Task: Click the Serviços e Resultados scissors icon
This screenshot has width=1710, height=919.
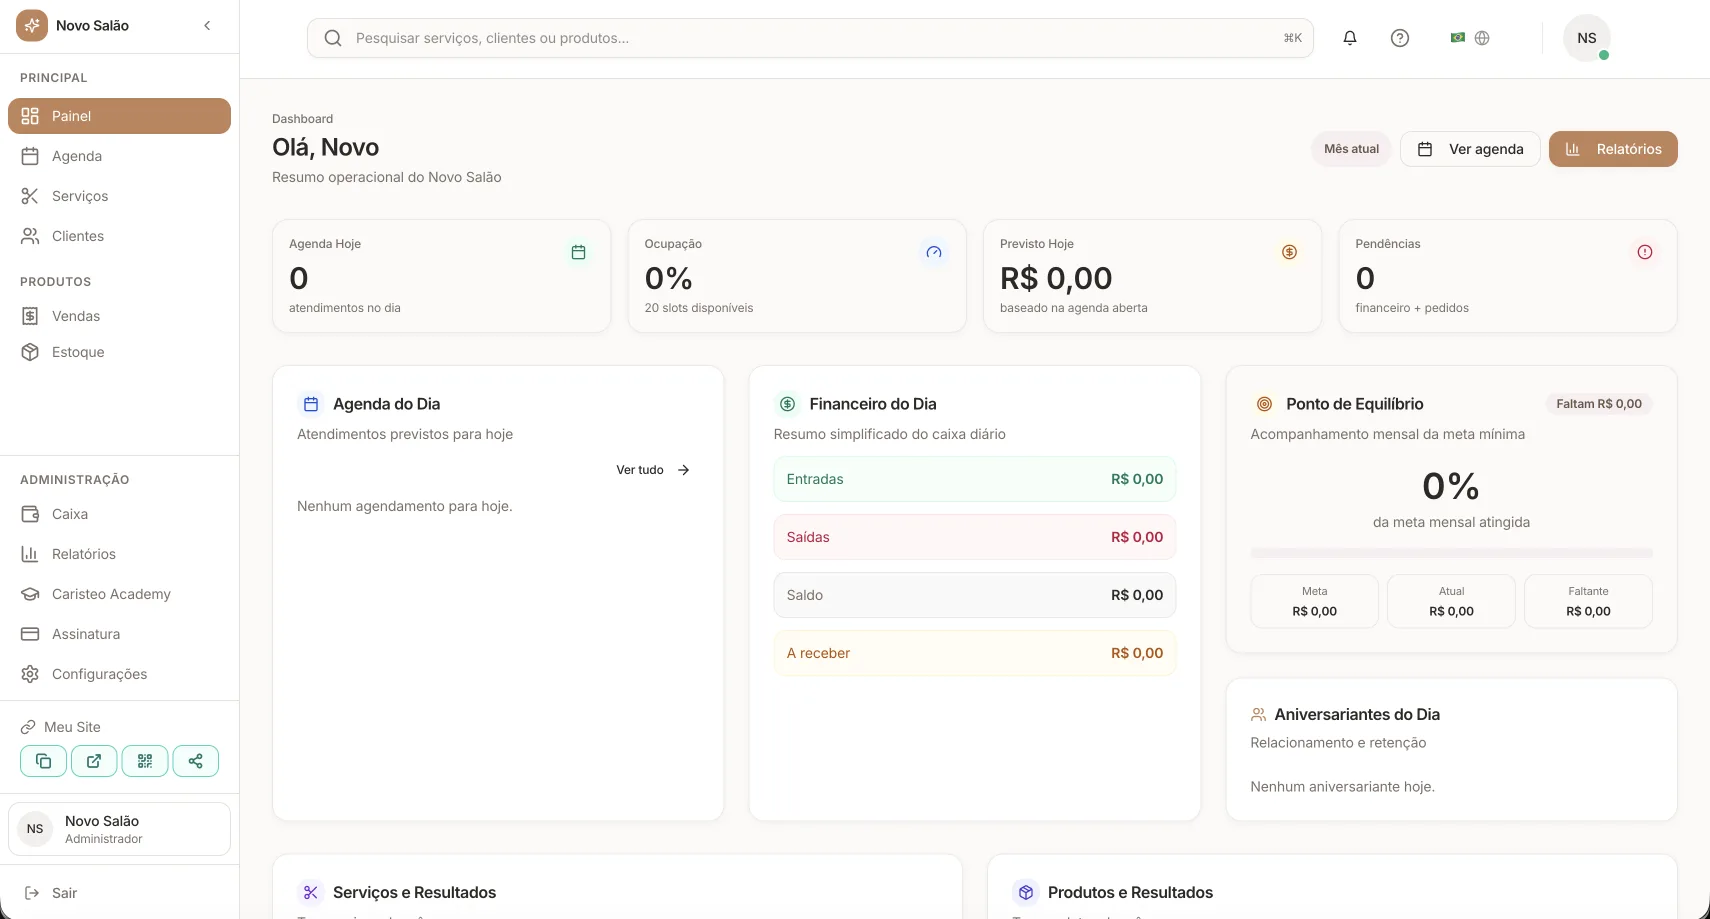Action: (311, 892)
